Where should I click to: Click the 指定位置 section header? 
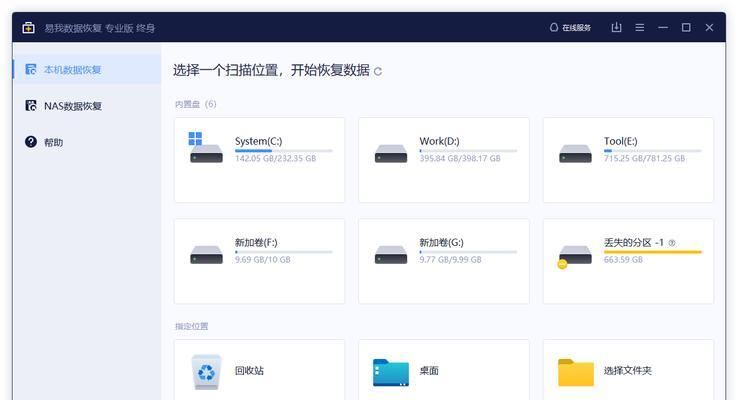pos(192,326)
